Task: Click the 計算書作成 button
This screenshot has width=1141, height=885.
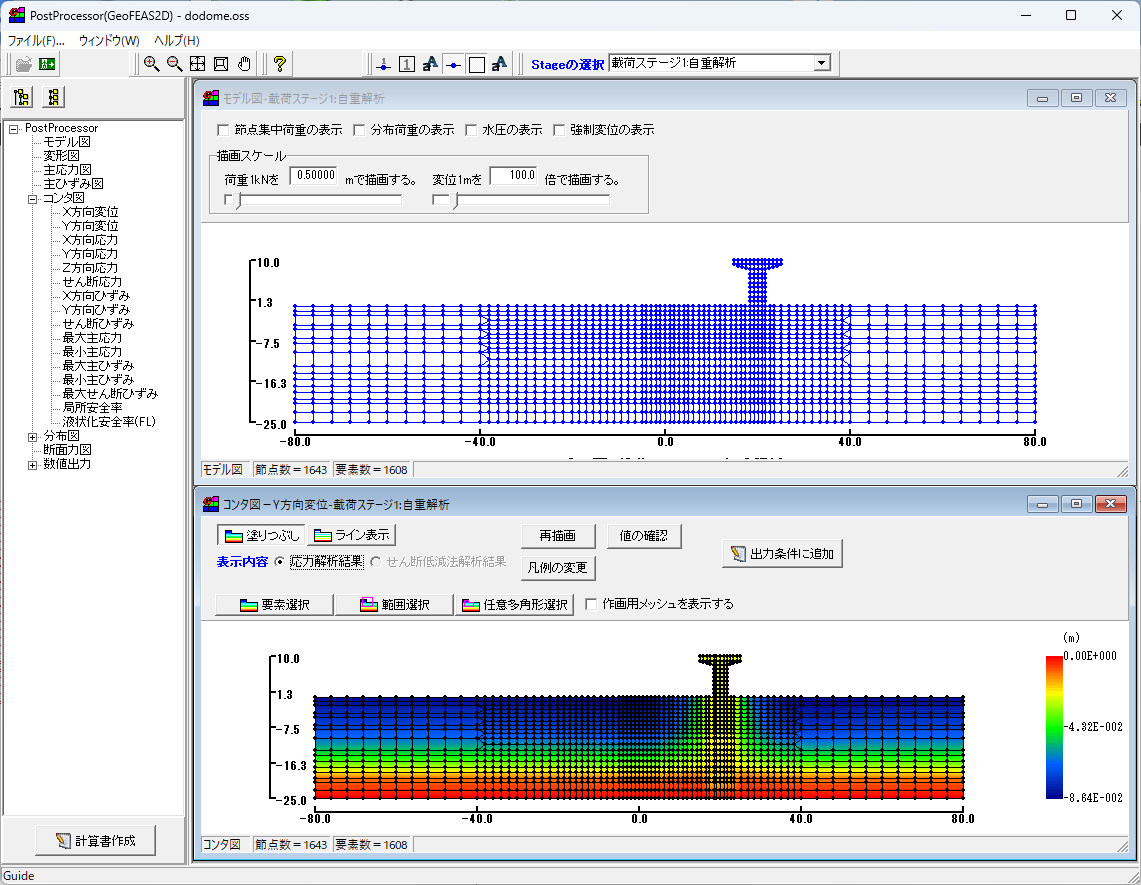Action: click(95, 841)
